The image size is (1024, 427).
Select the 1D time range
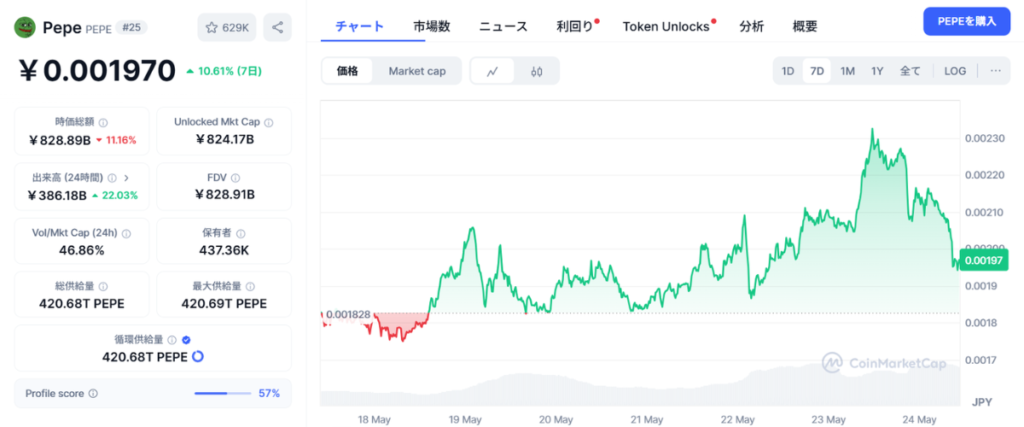pos(788,71)
